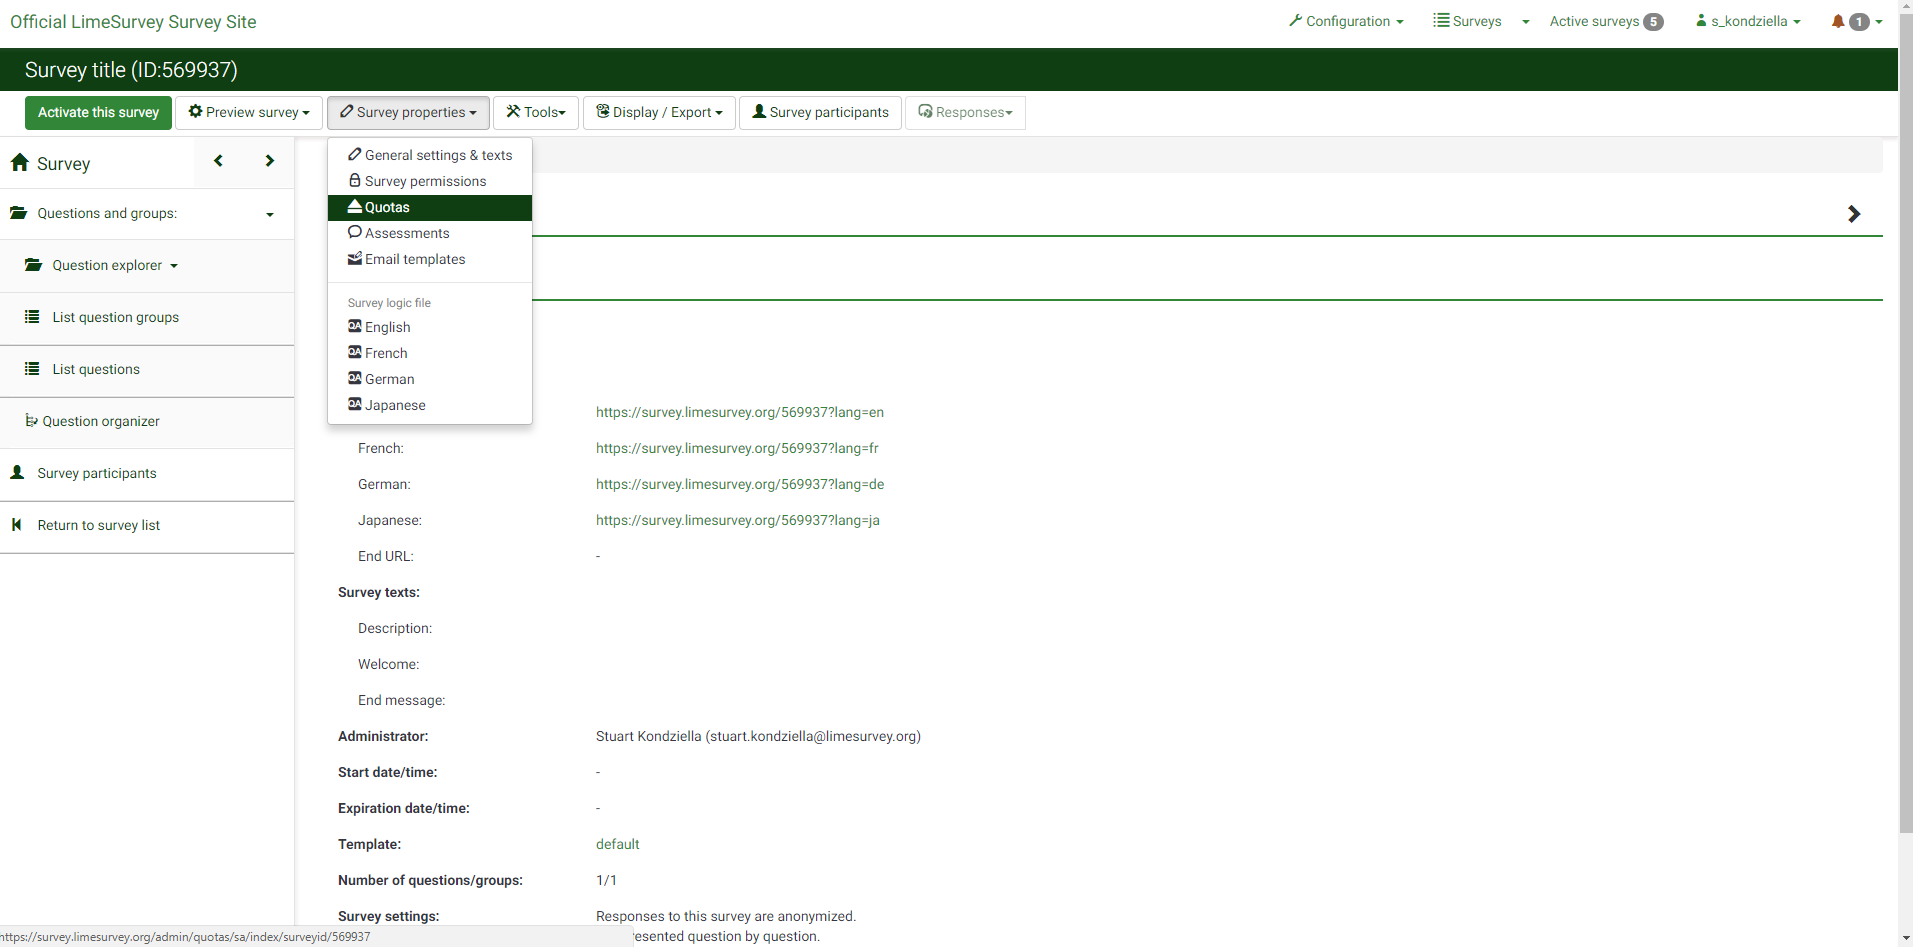Open the Preview survey dropdown
1913x947 pixels.
[249, 112]
